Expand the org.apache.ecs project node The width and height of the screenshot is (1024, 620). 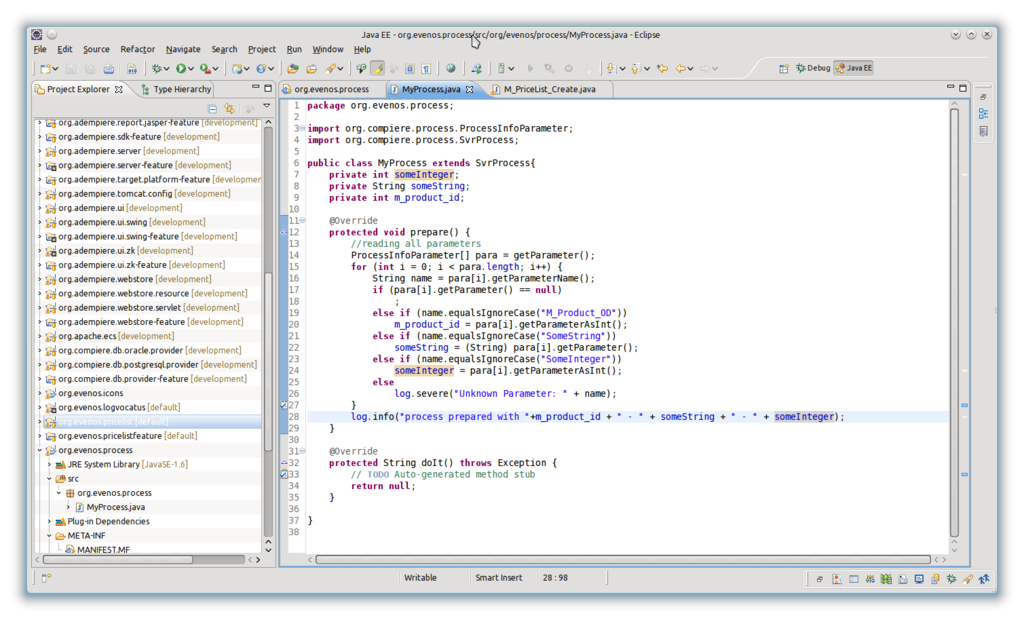[40, 336]
